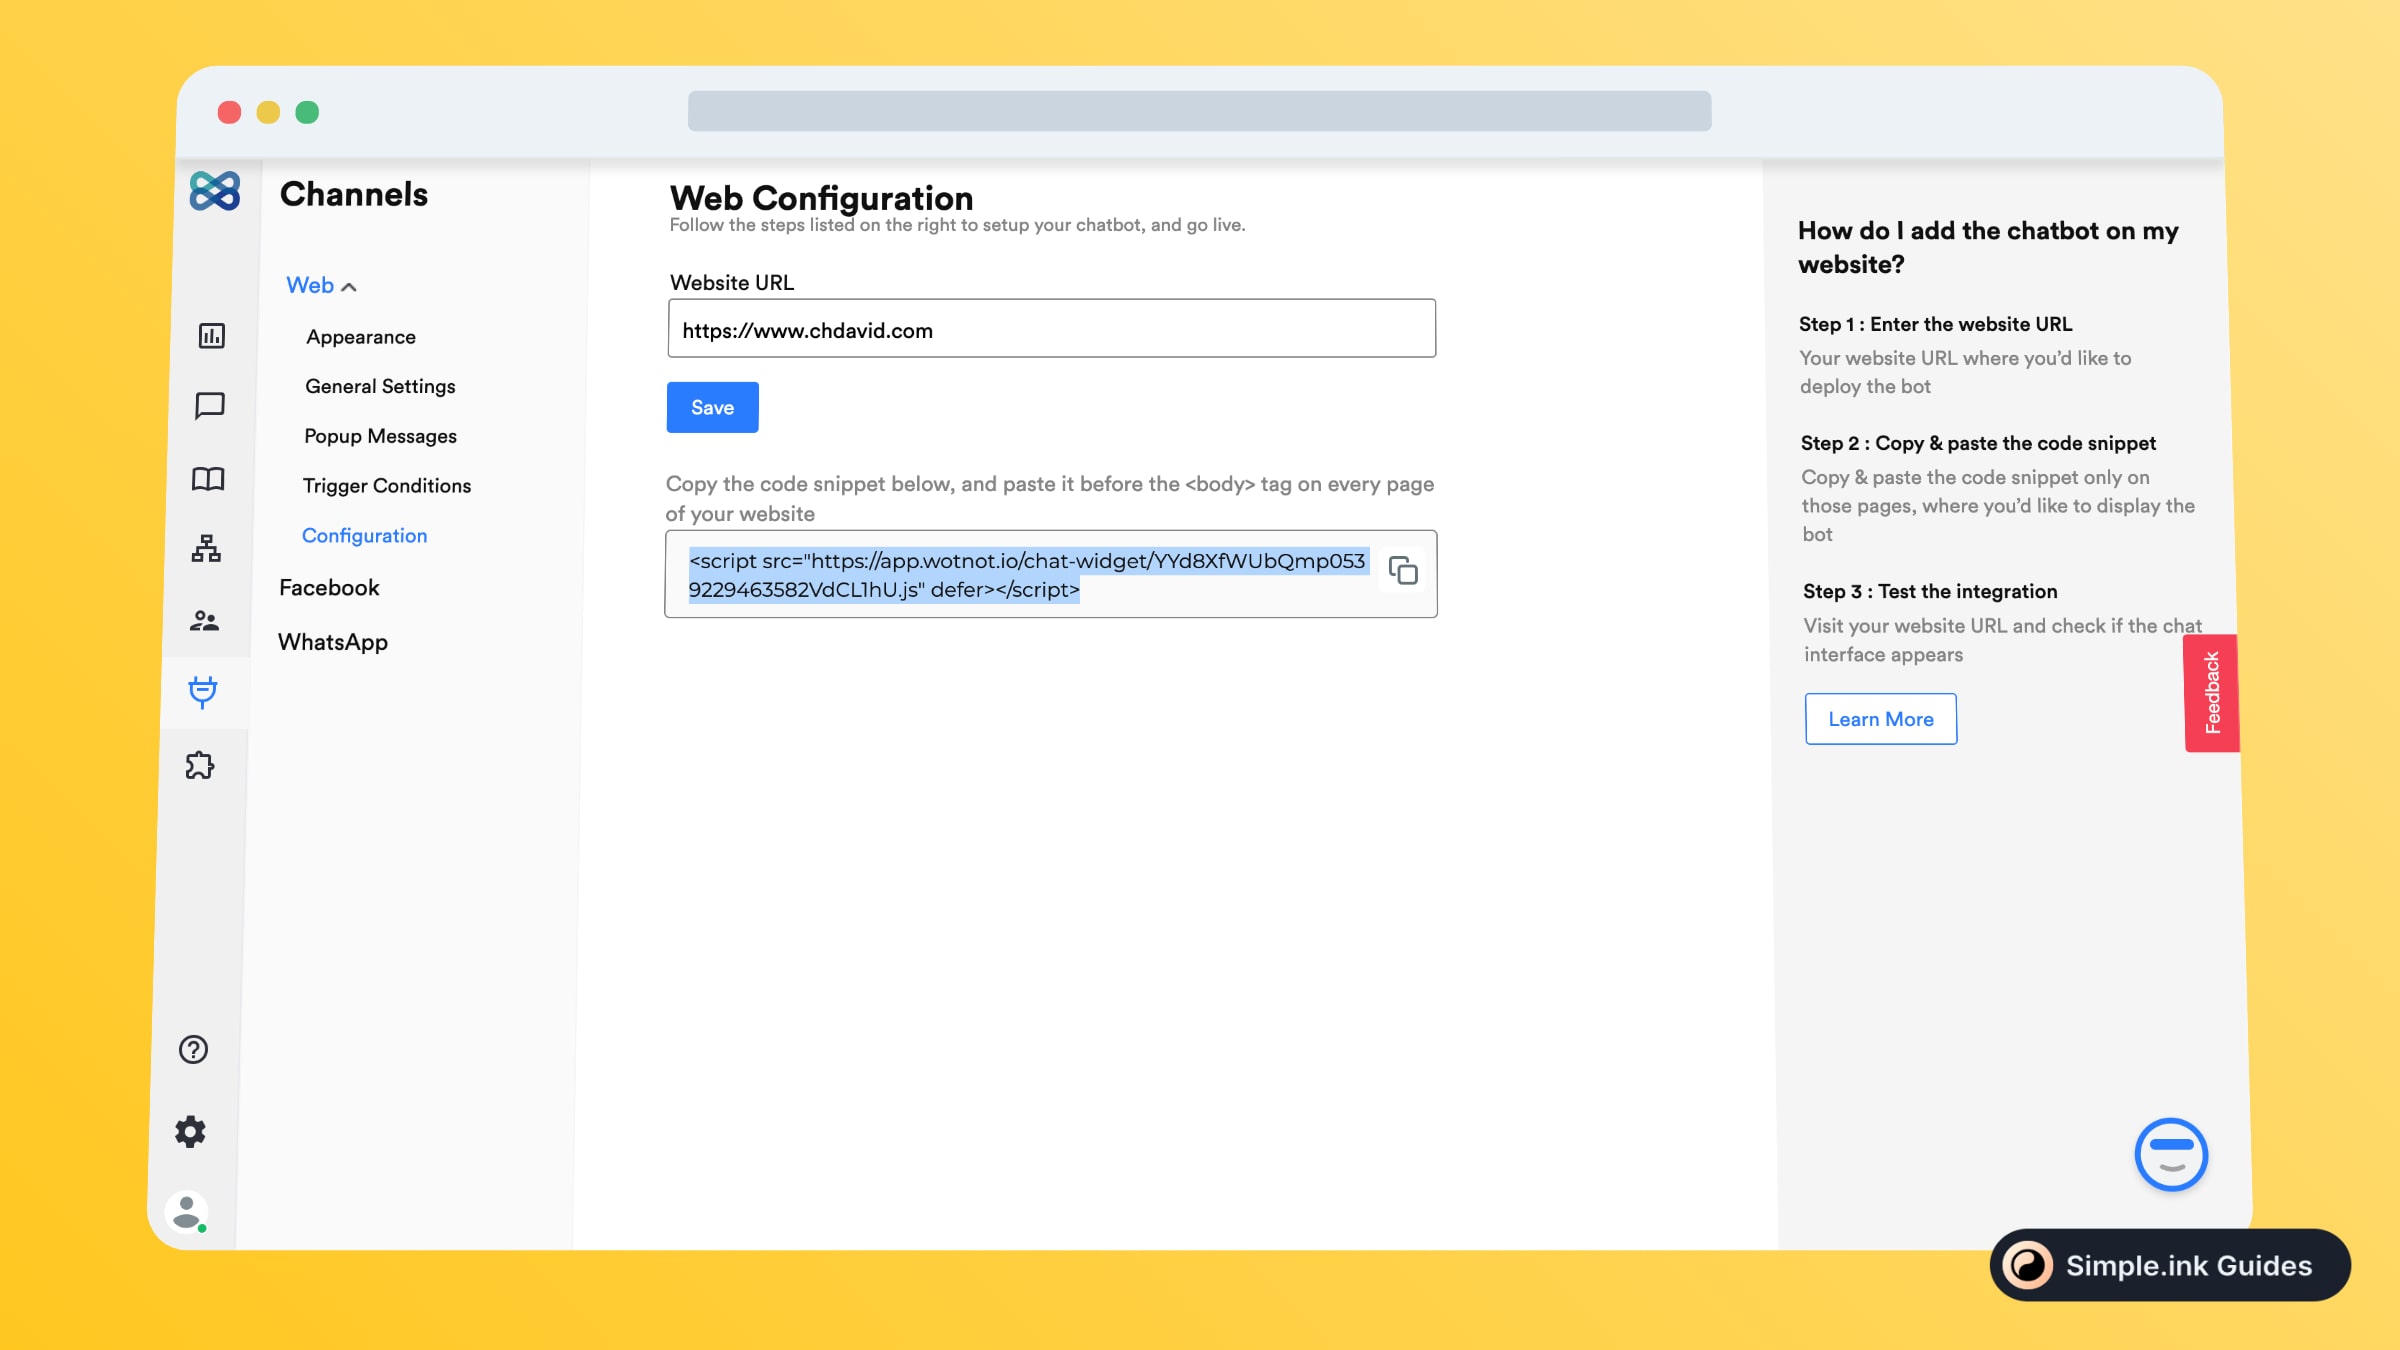
Task: Select the Configuration menu item
Action: [364, 535]
